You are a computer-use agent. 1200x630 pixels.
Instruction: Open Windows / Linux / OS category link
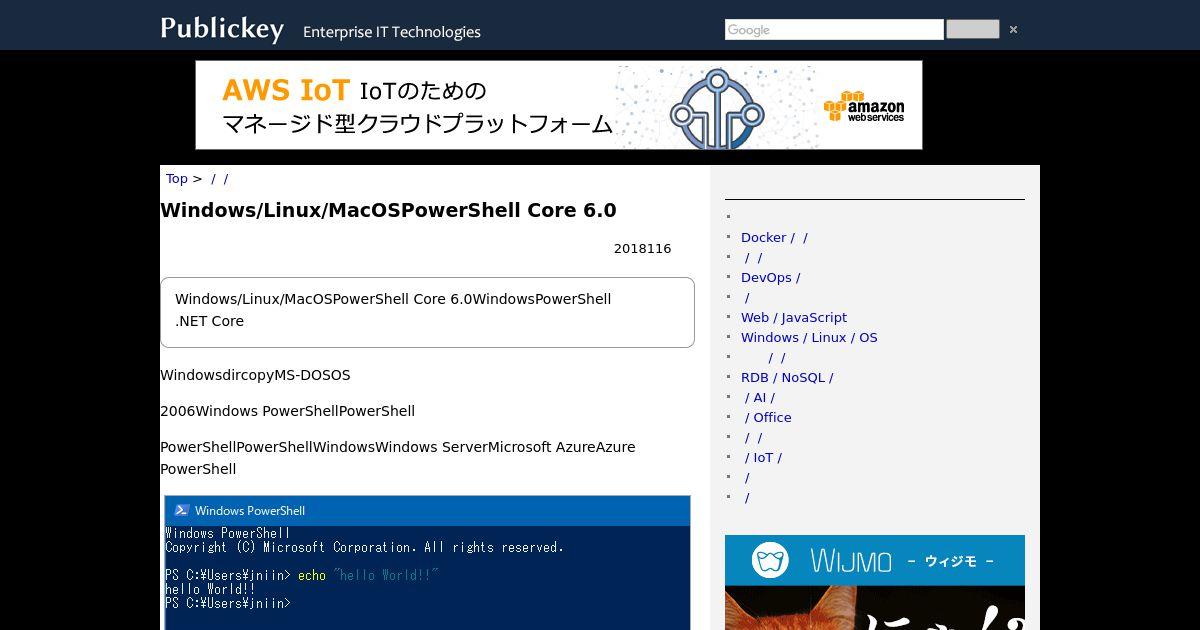pyautogui.click(x=809, y=338)
